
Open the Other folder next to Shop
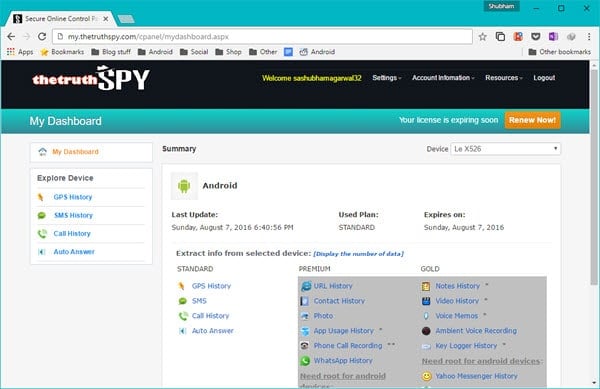click(x=263, y=52)
